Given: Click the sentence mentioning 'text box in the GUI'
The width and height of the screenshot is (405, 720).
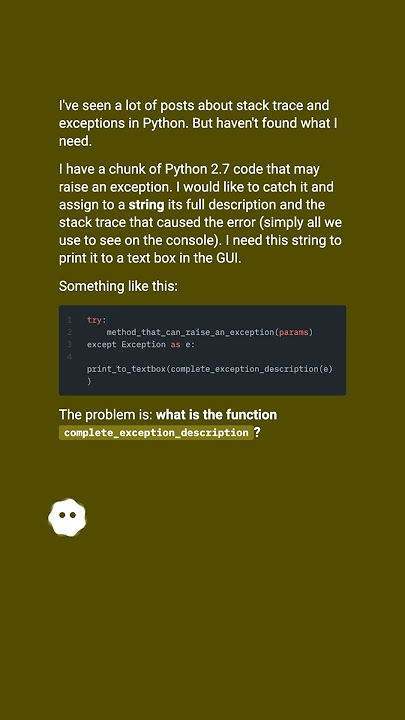Looking at the screenshot, I should click(x=200, y=249).
